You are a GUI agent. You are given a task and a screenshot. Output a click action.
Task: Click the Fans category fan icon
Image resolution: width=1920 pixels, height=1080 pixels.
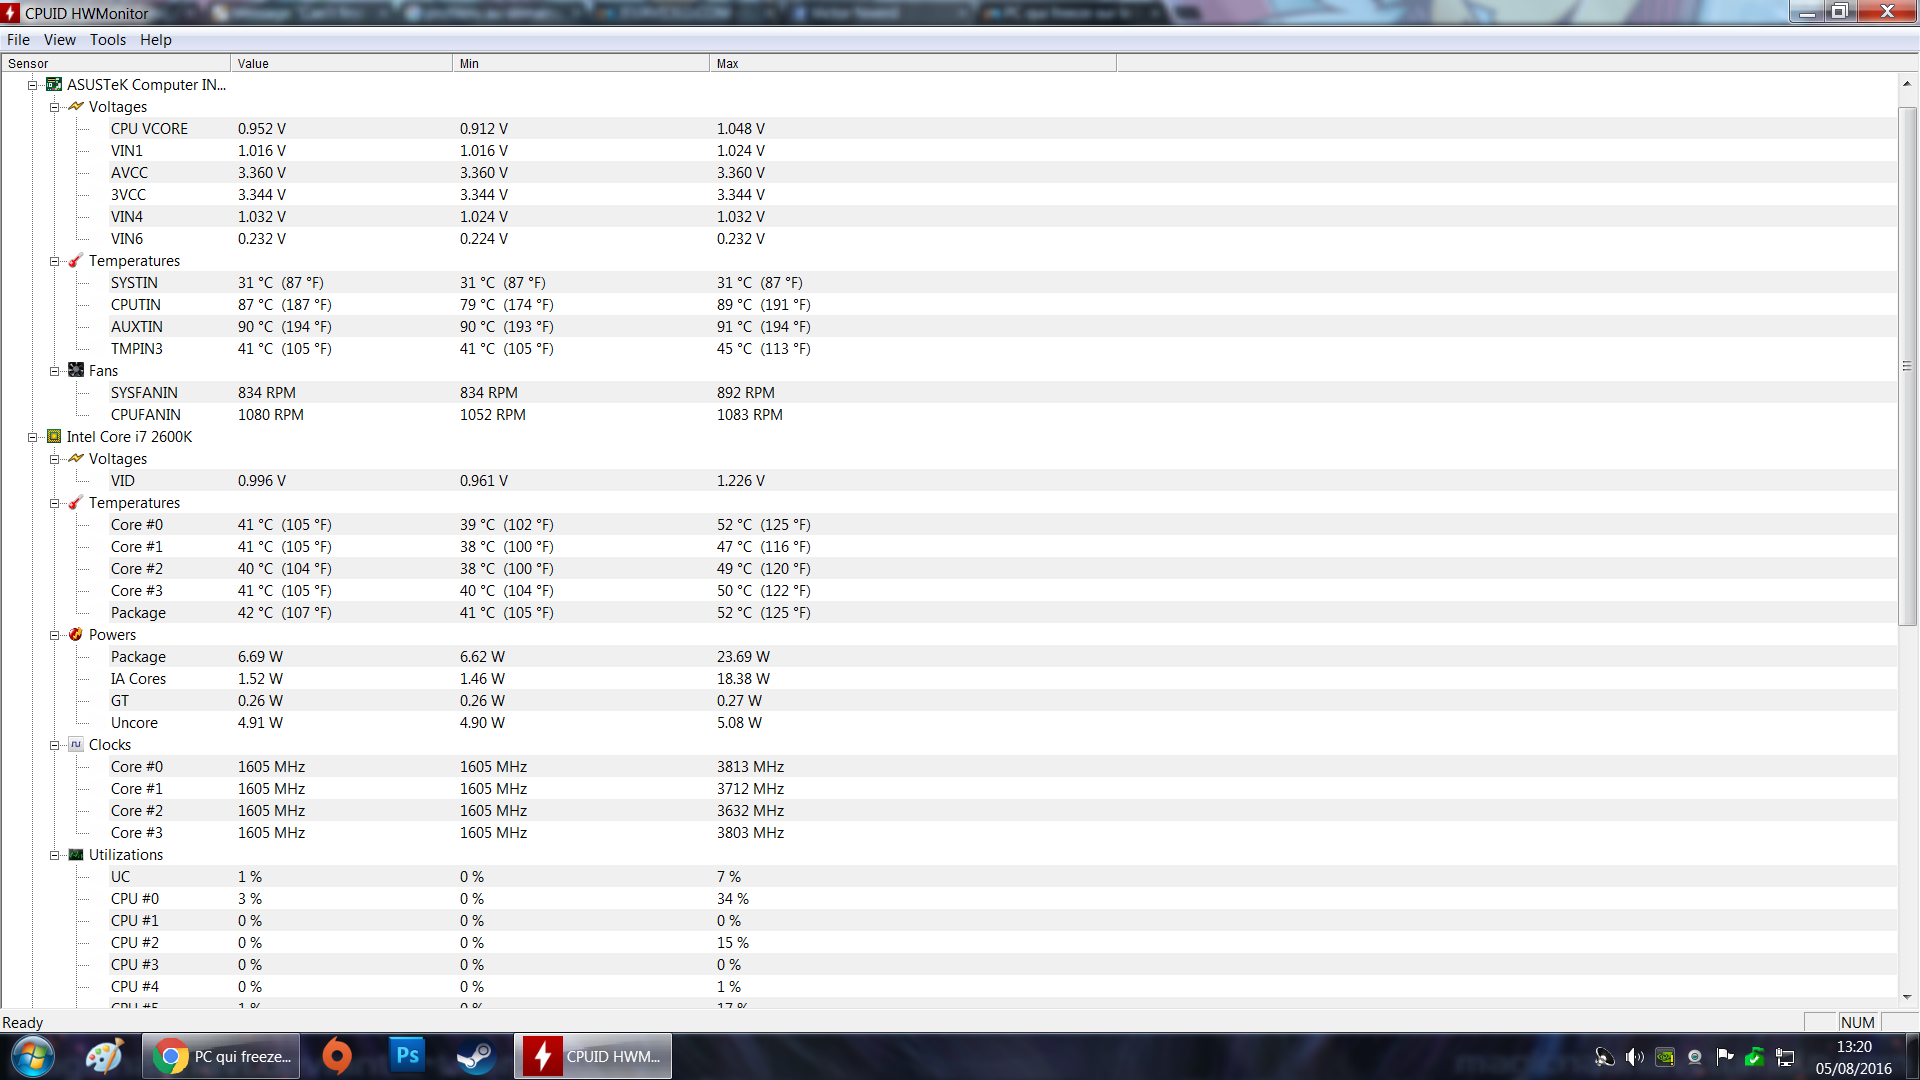coord(76,371)
